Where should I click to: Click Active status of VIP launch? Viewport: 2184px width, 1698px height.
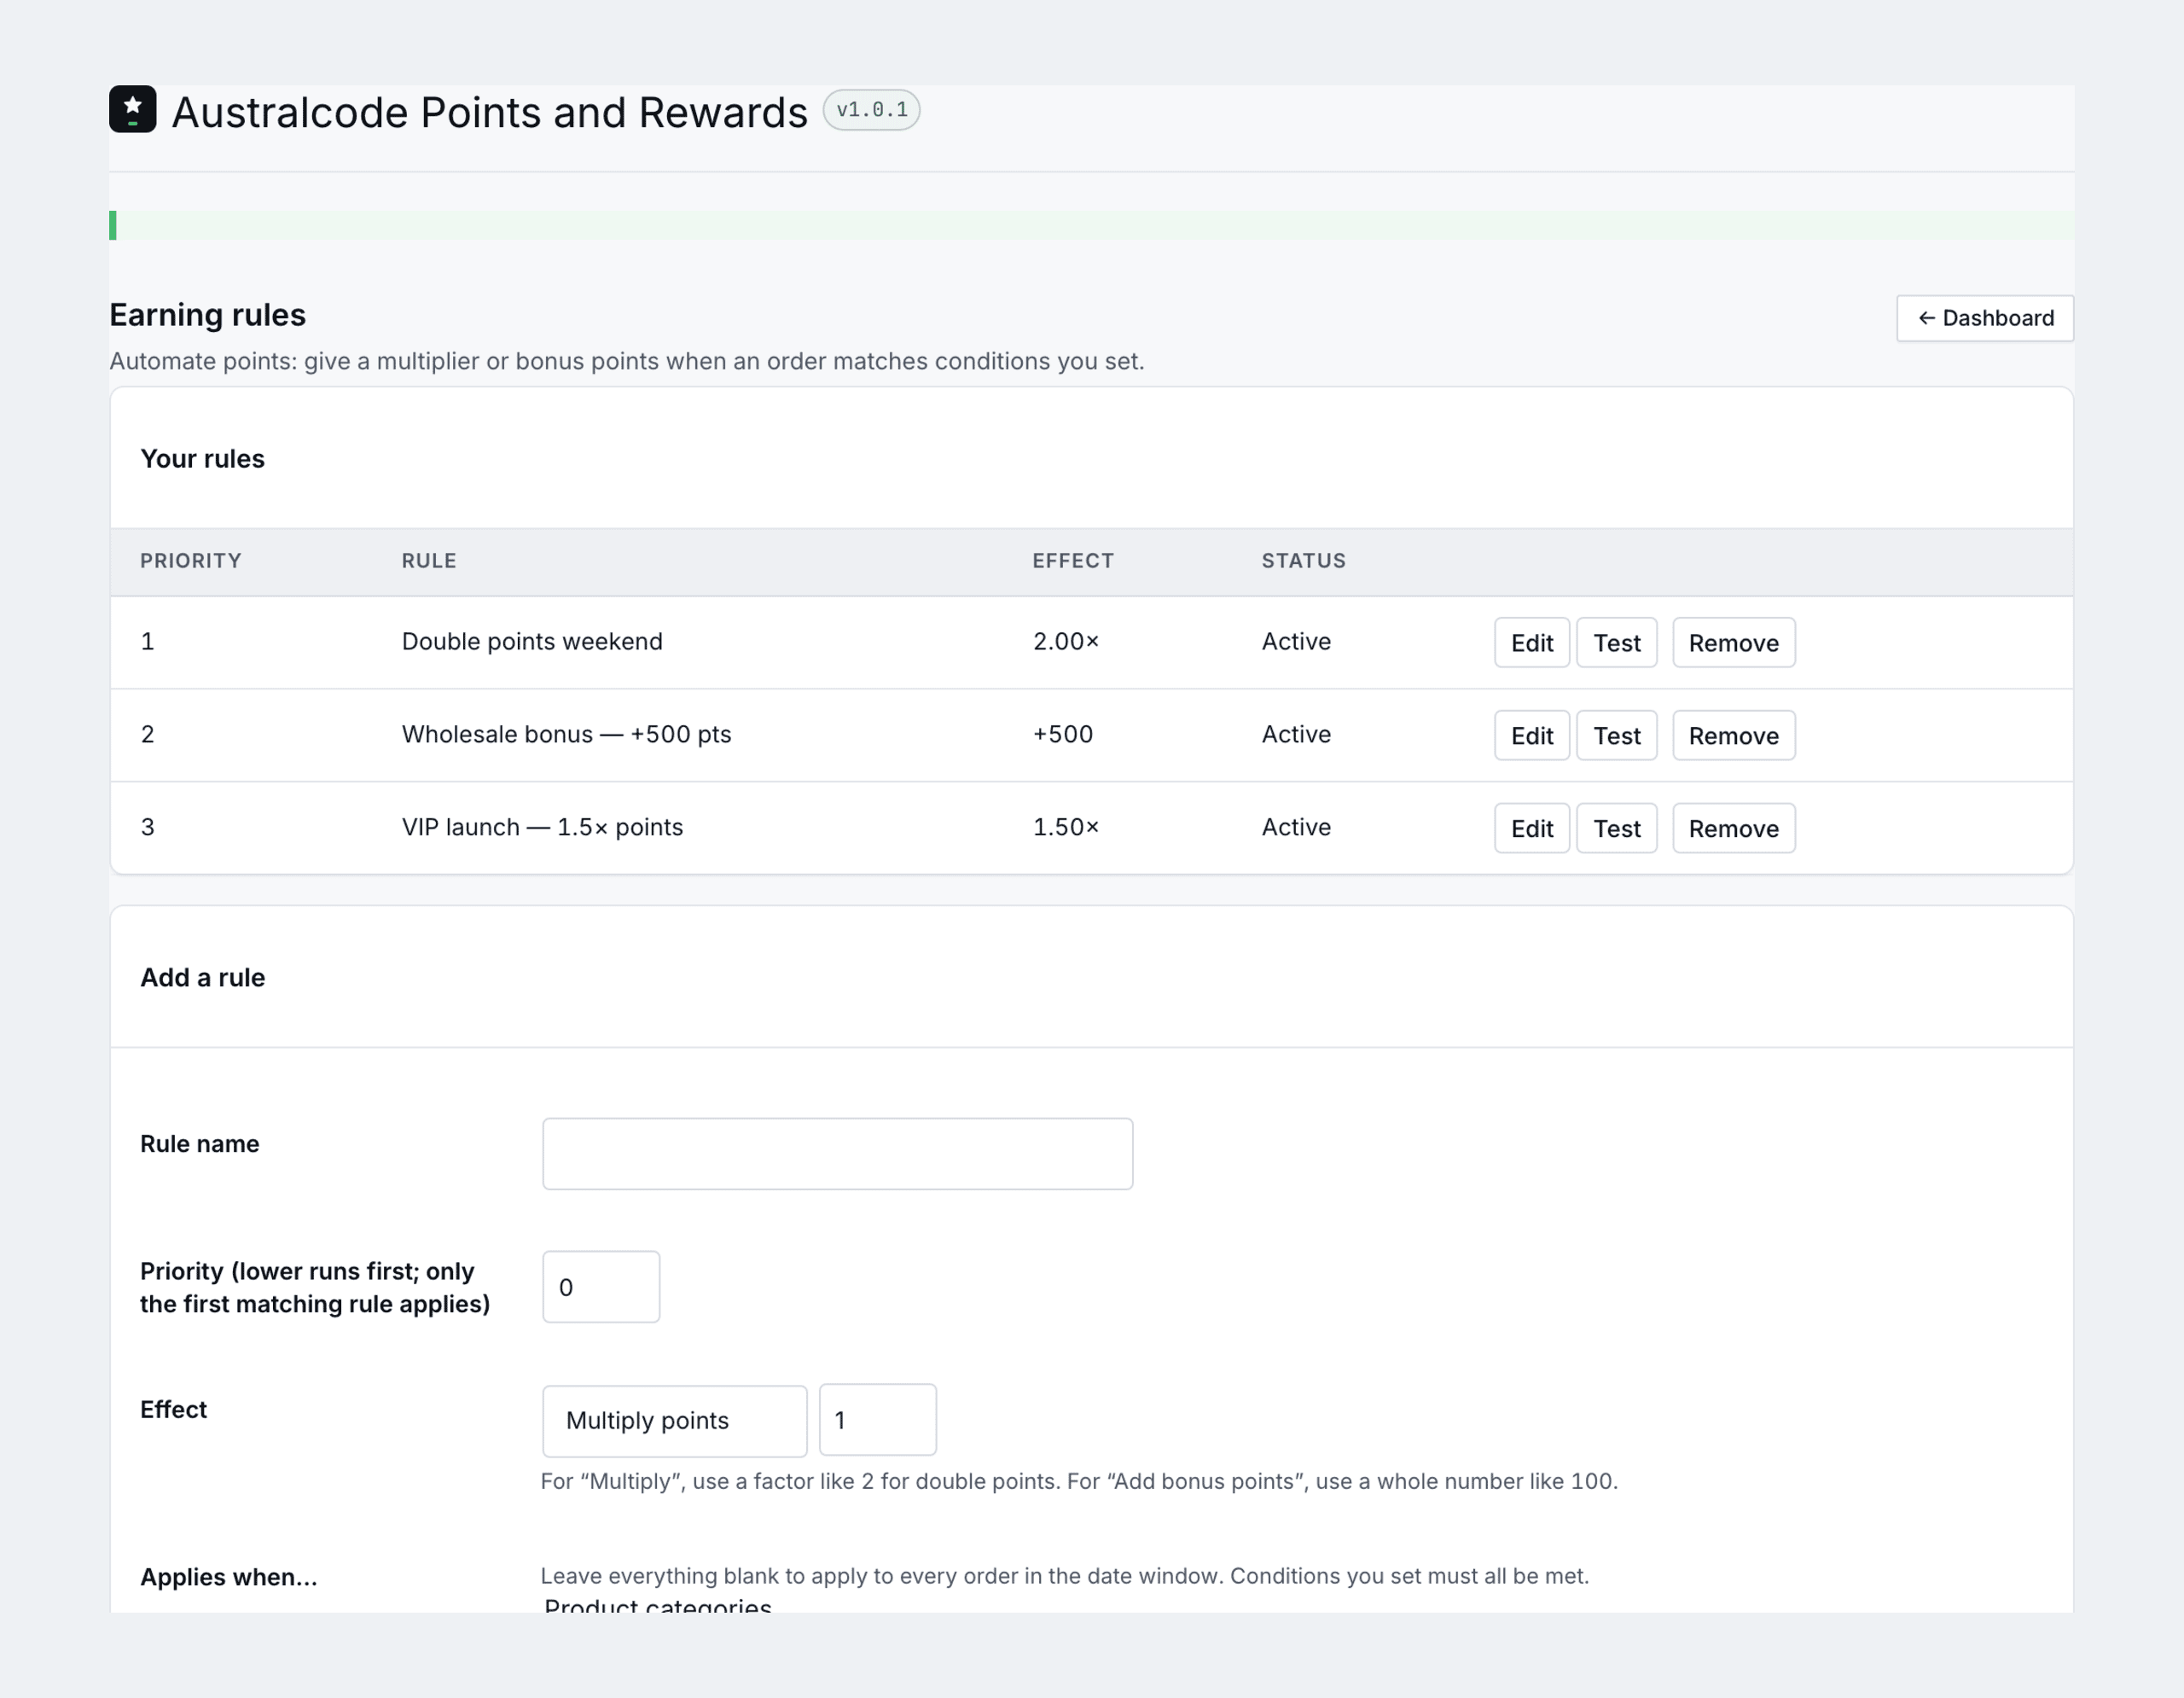(1296, 827)
